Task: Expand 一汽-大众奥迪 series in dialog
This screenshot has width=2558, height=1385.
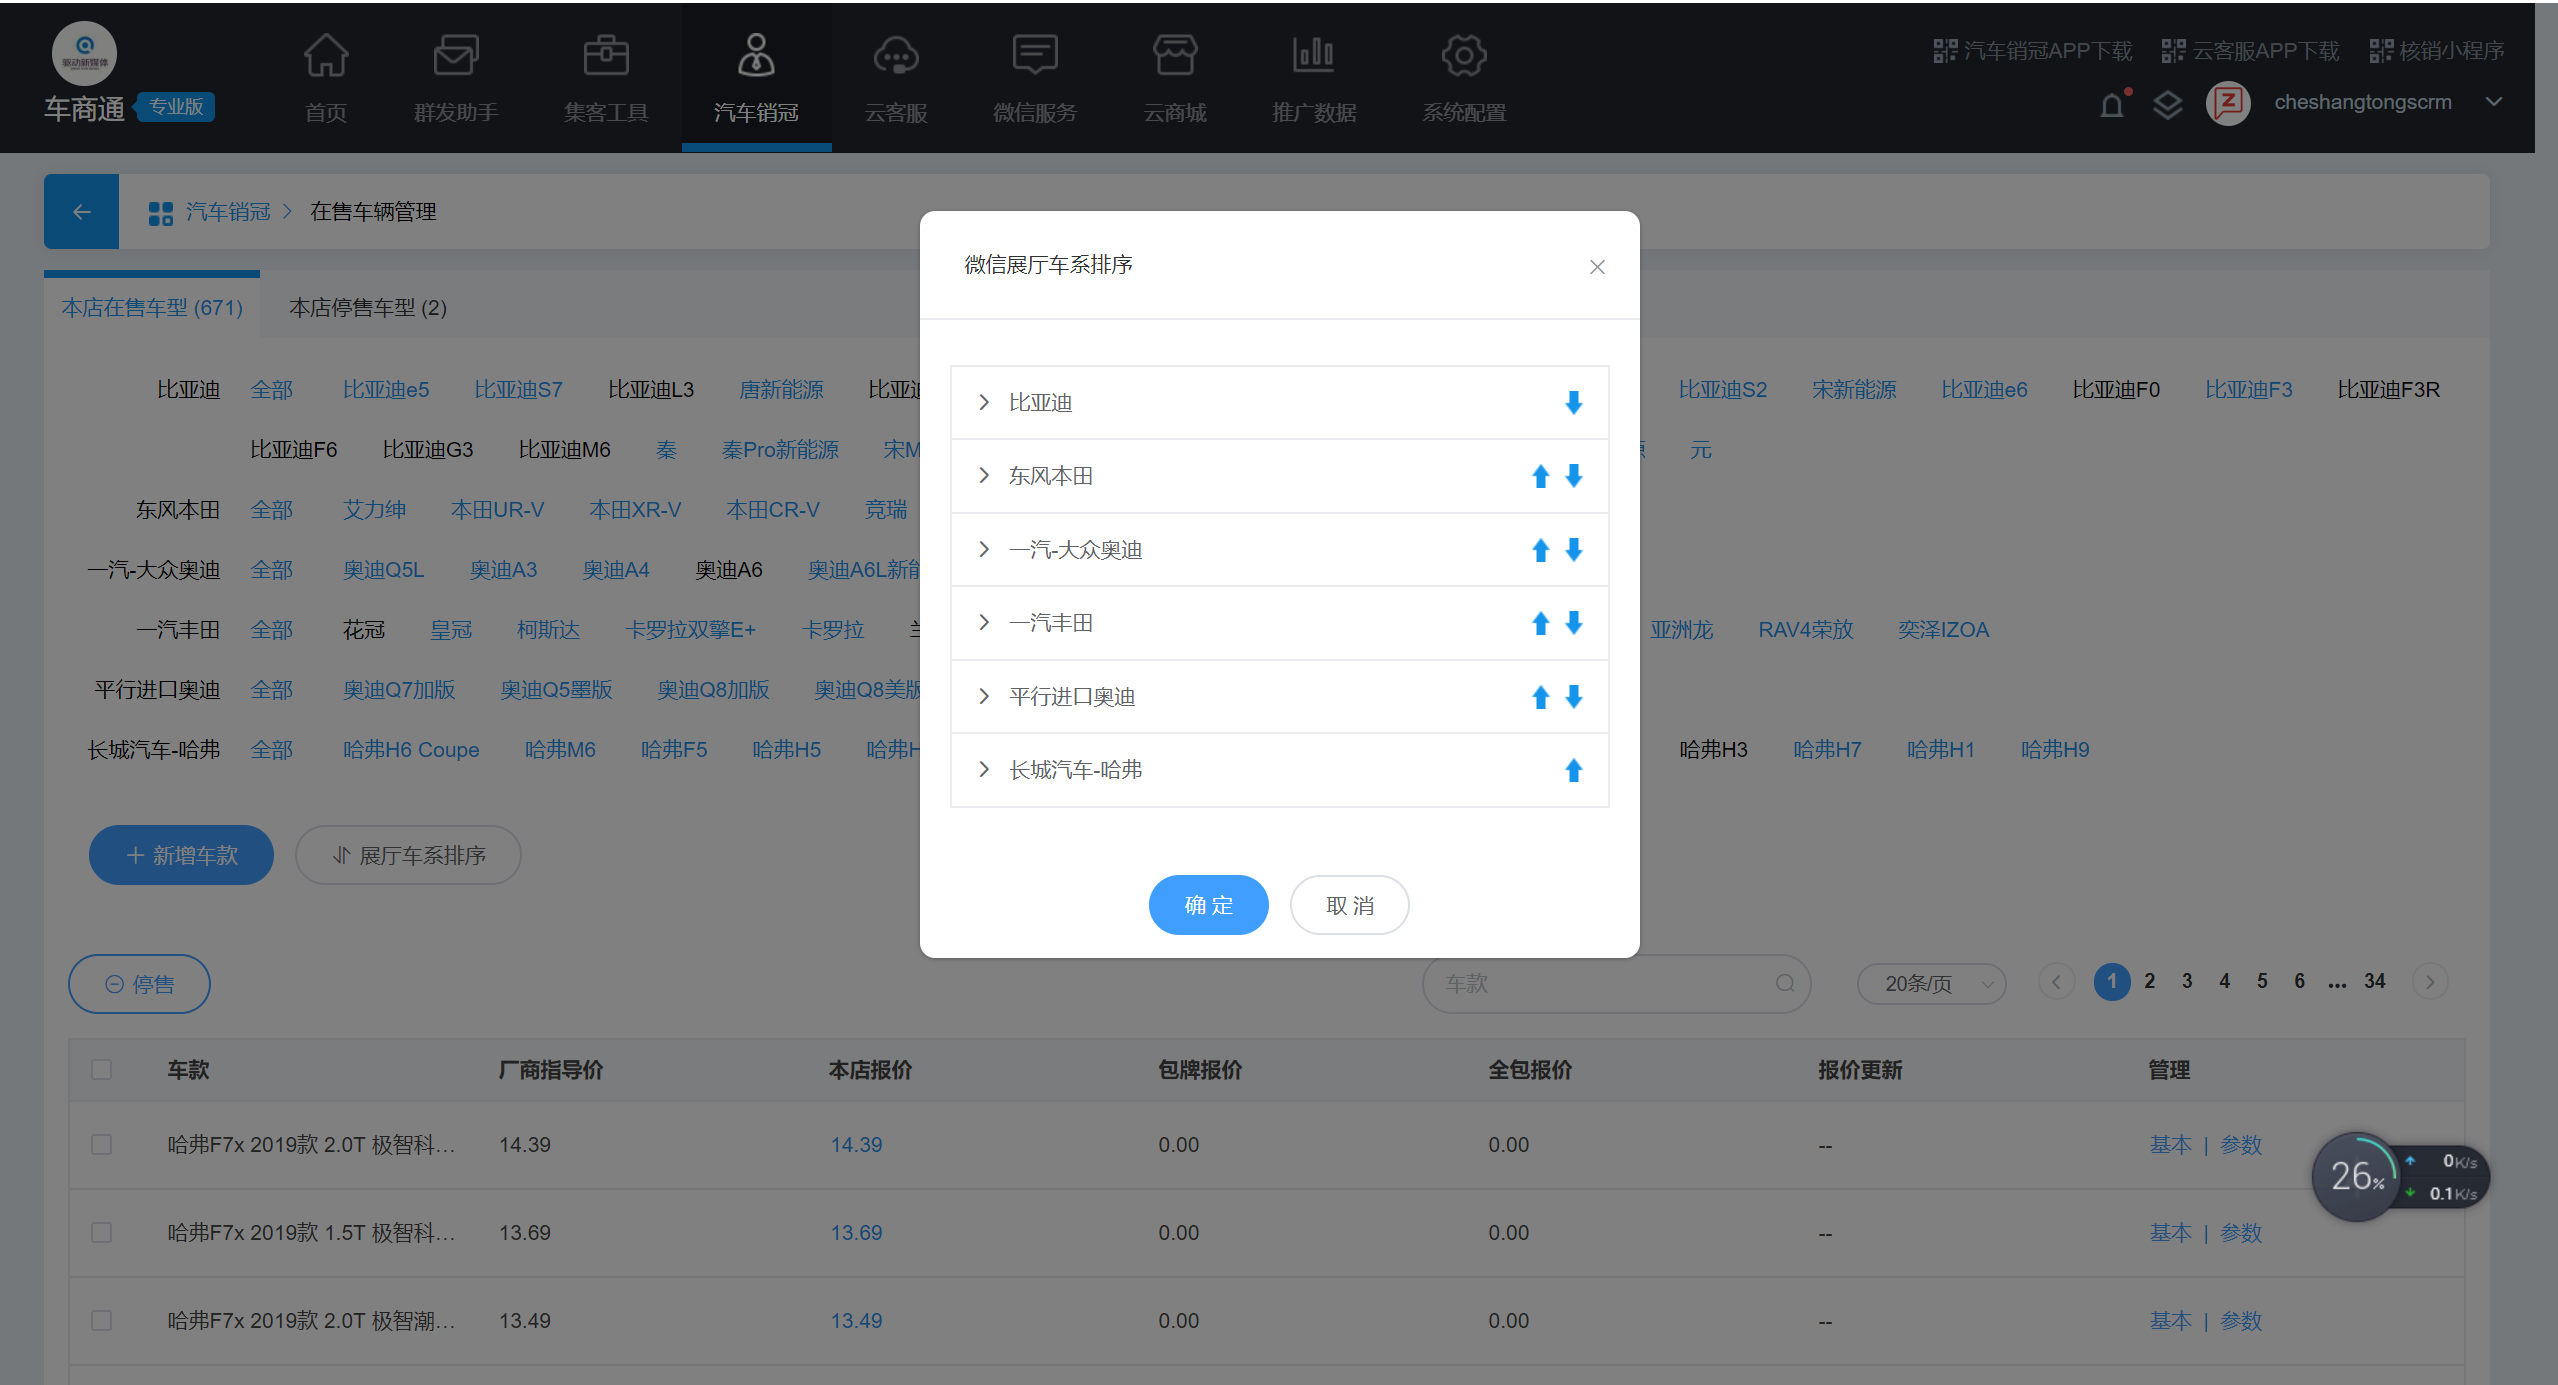Action: click(x=984, y=549)
